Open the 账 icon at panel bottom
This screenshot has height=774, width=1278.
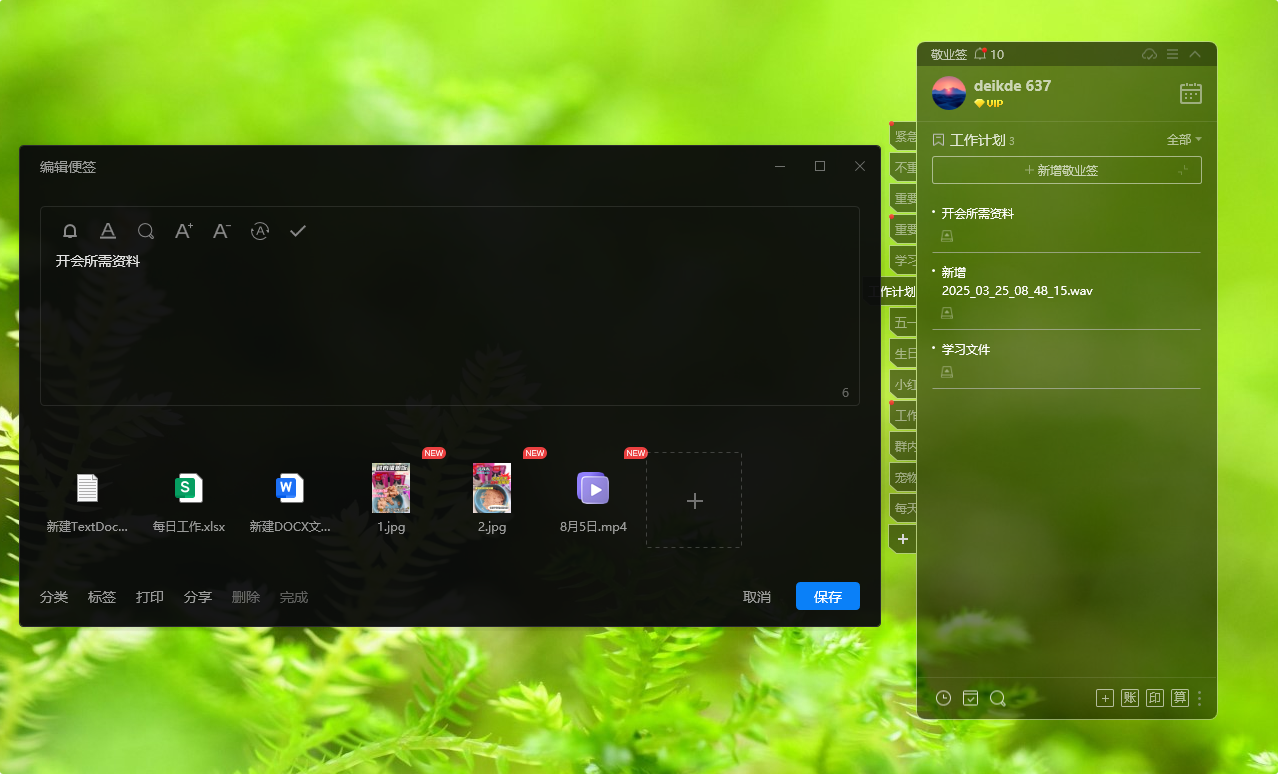pyautogui.click(x=1130, y=698)
